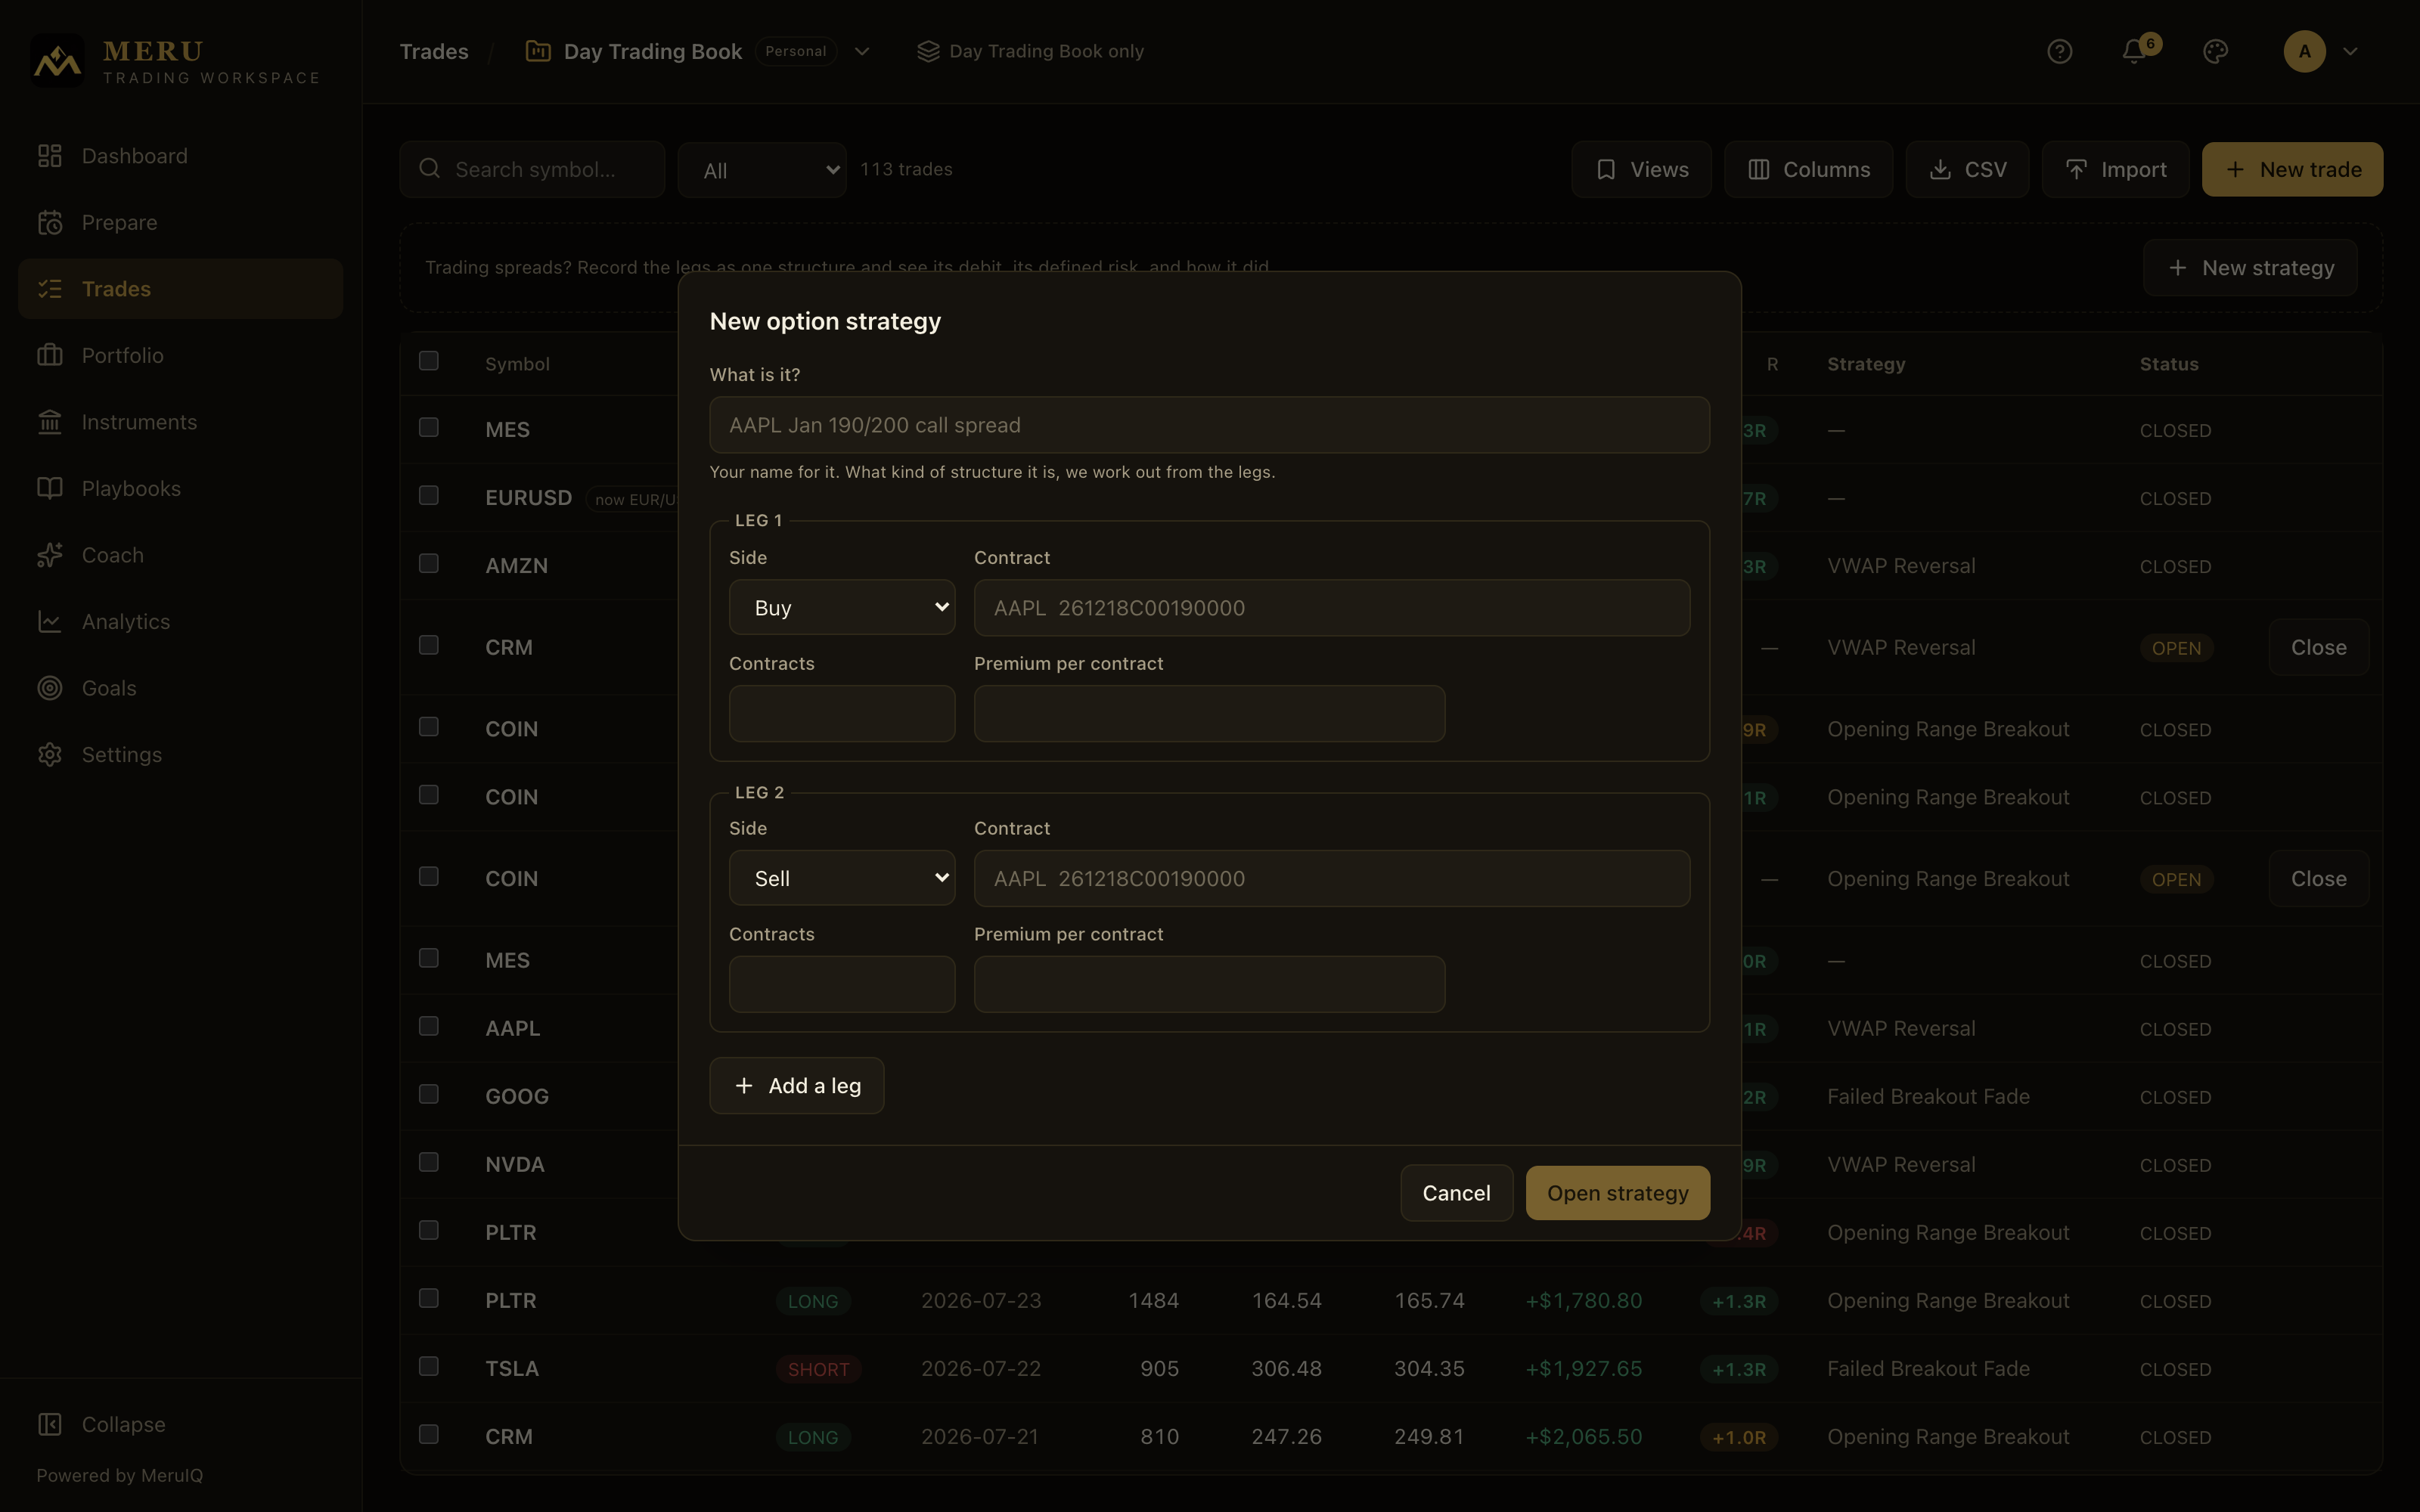Click the Instruments bank icon
The image size is (2420, 1512).
tap(50, 422)
